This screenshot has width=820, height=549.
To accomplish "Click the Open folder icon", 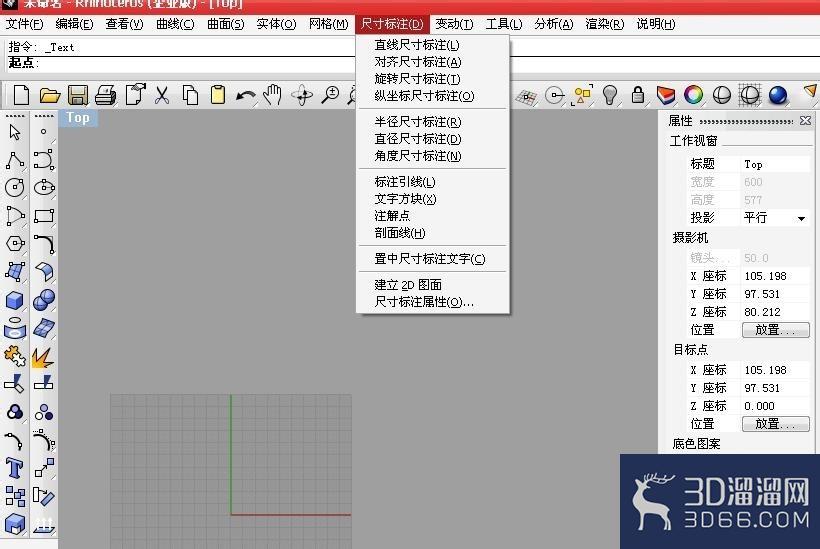I will click(x=50, y=96).
